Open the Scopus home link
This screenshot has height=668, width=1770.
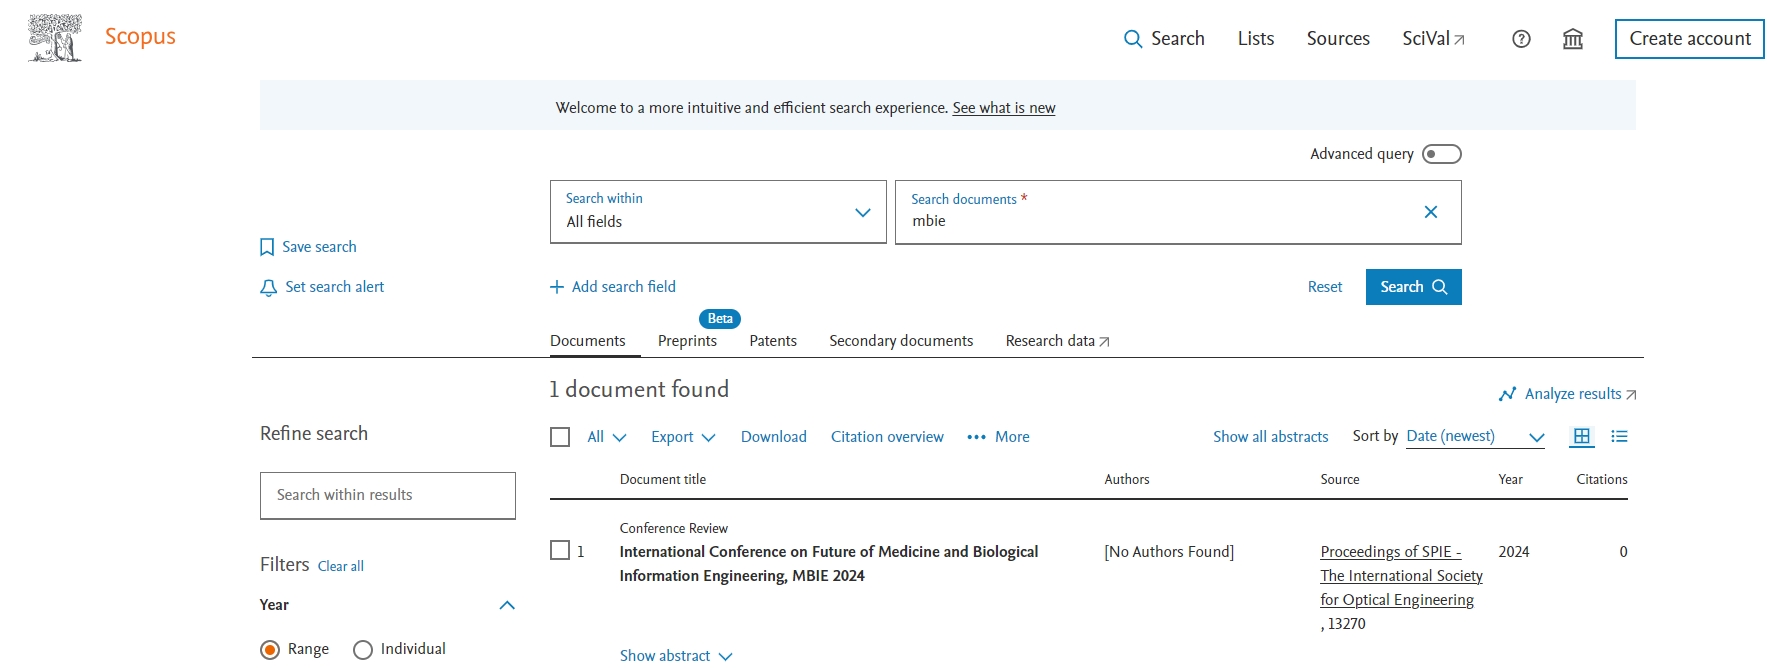pyautogui.click(x=140, y=37)
